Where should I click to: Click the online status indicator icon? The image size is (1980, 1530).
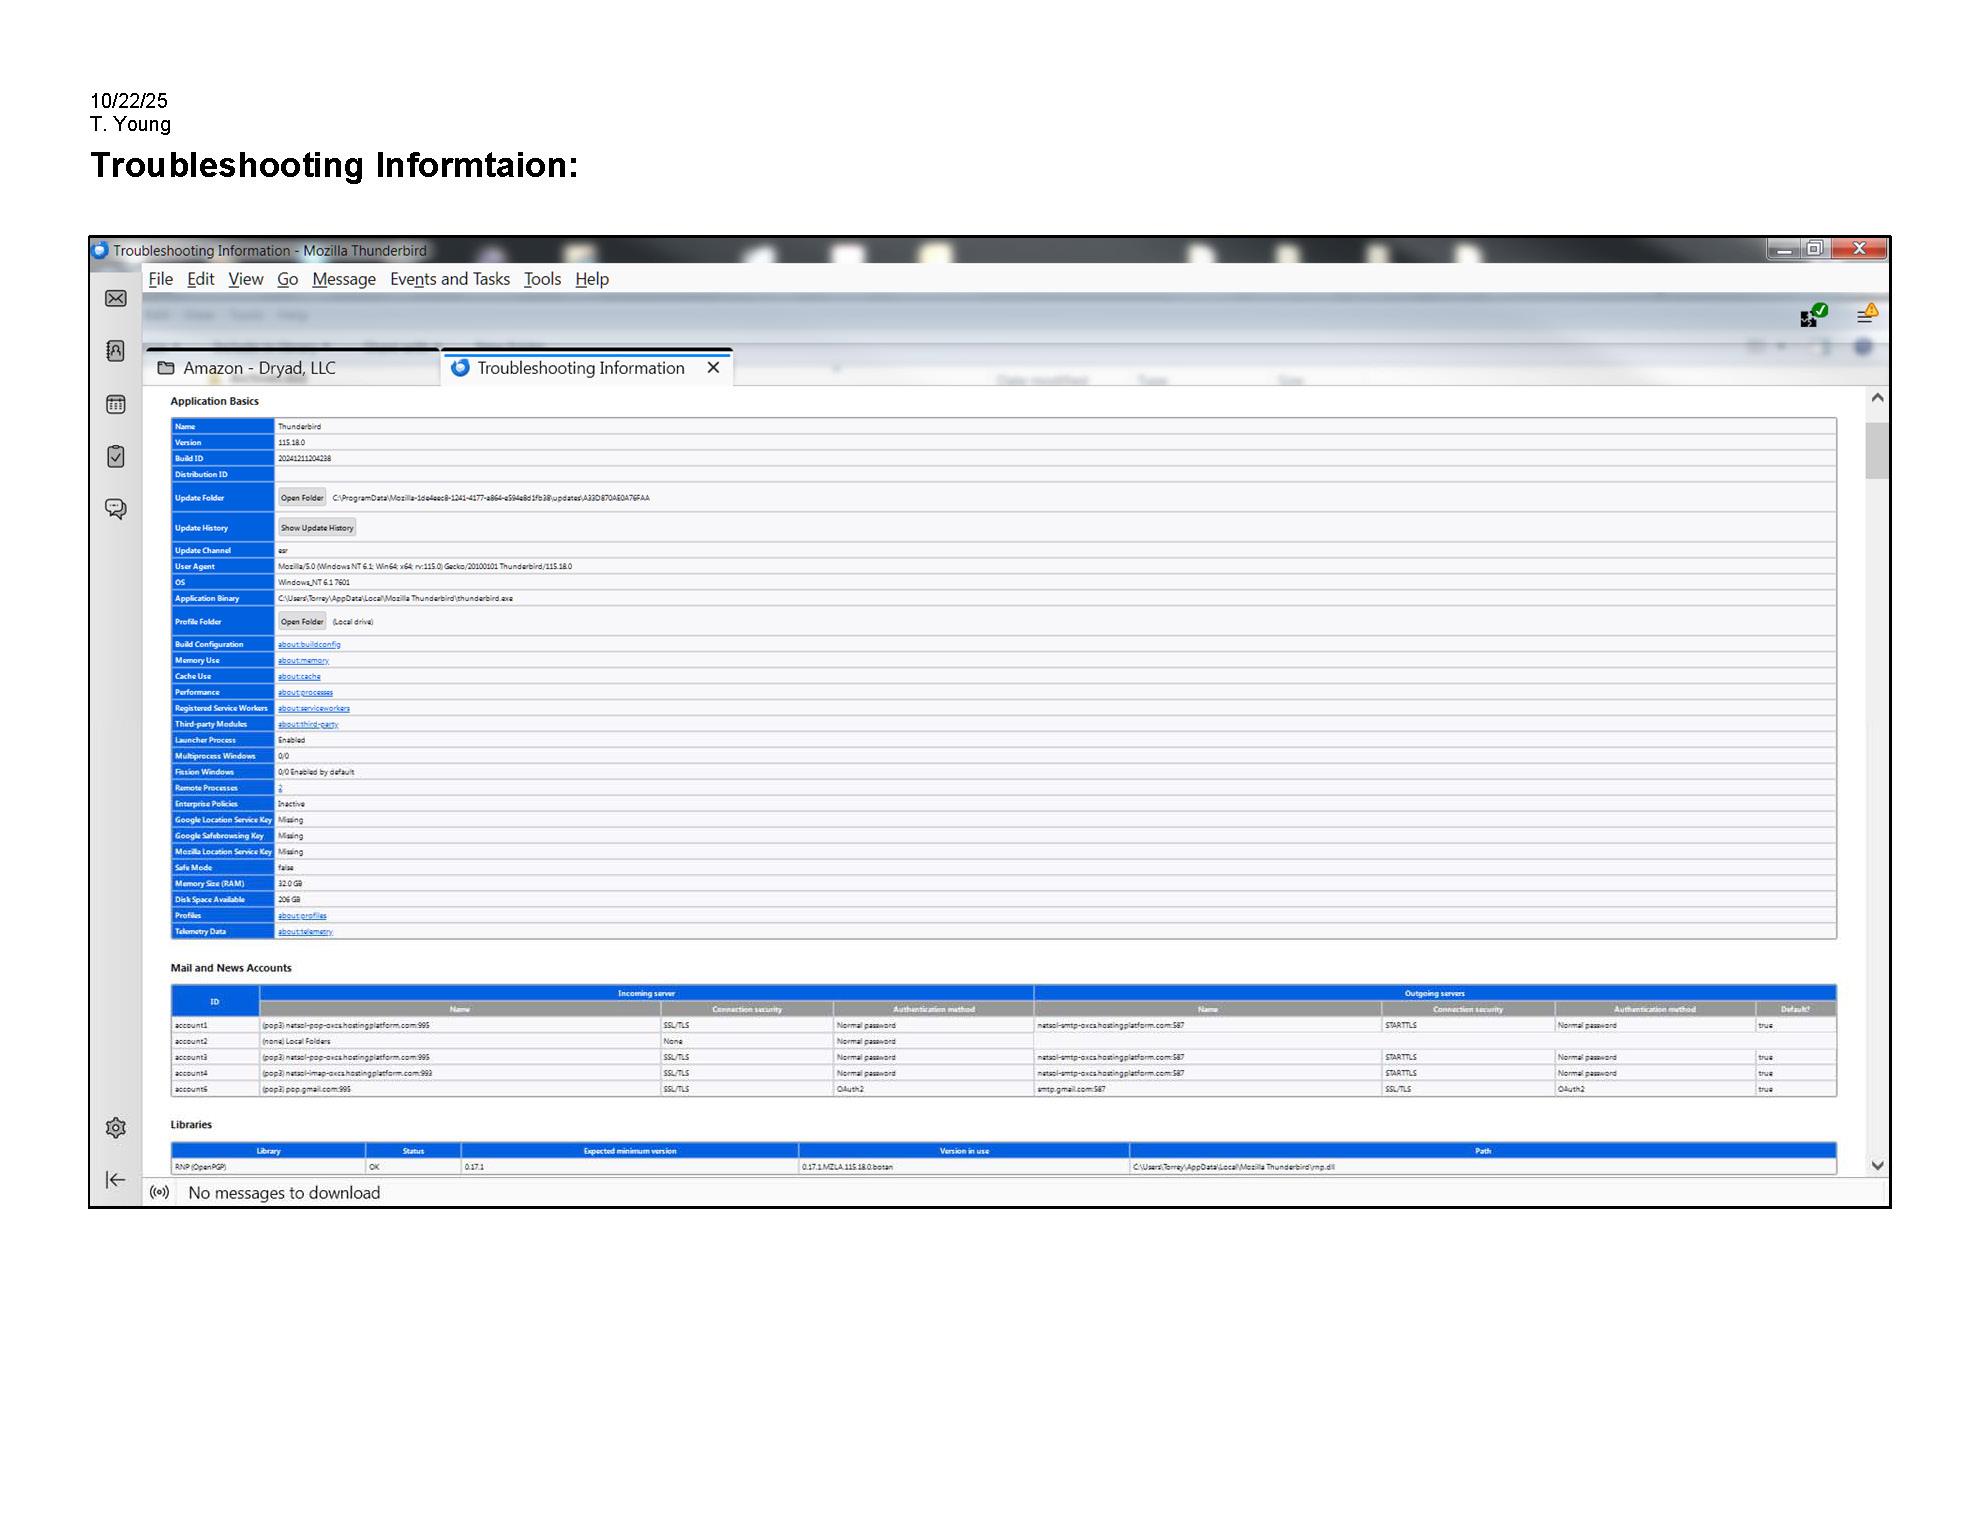pos(159,1192)
